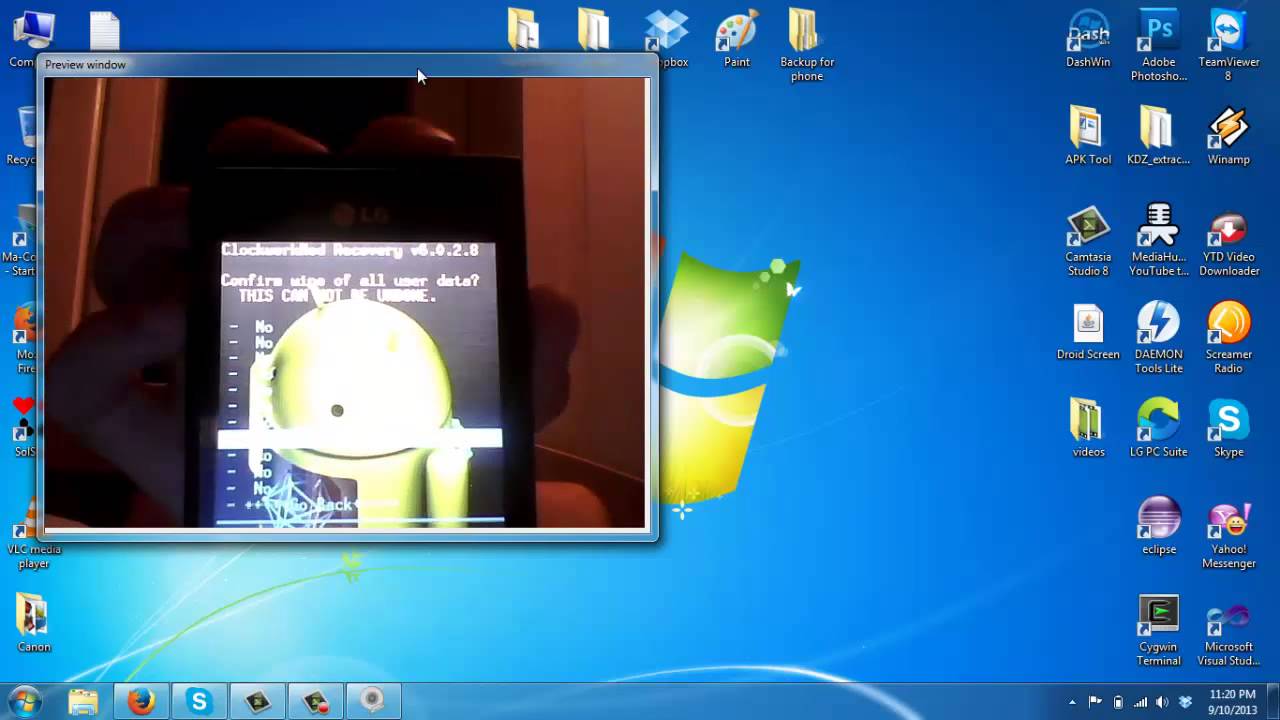Open the DashWin desktop shortcut
This screenshot has height=720, width=1280.
click(x=1088, y=39)
